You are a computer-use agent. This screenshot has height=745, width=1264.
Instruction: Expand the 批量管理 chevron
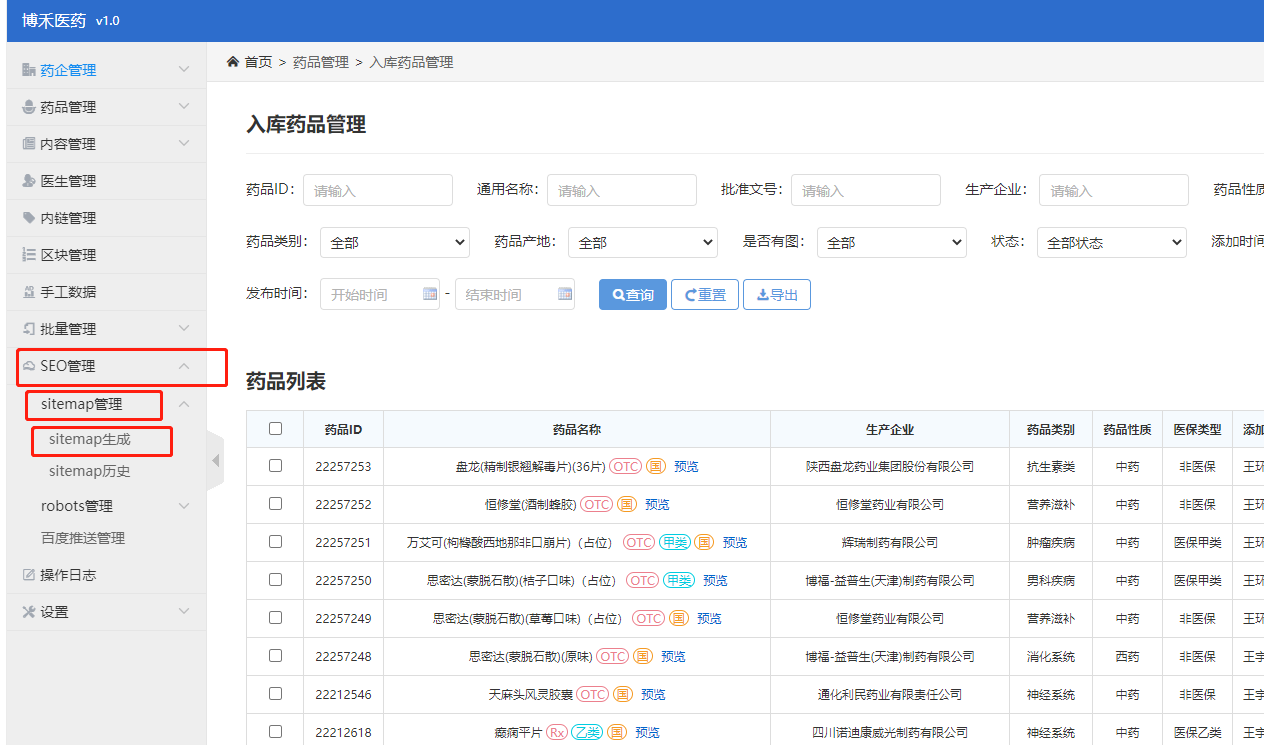(184, 328)
